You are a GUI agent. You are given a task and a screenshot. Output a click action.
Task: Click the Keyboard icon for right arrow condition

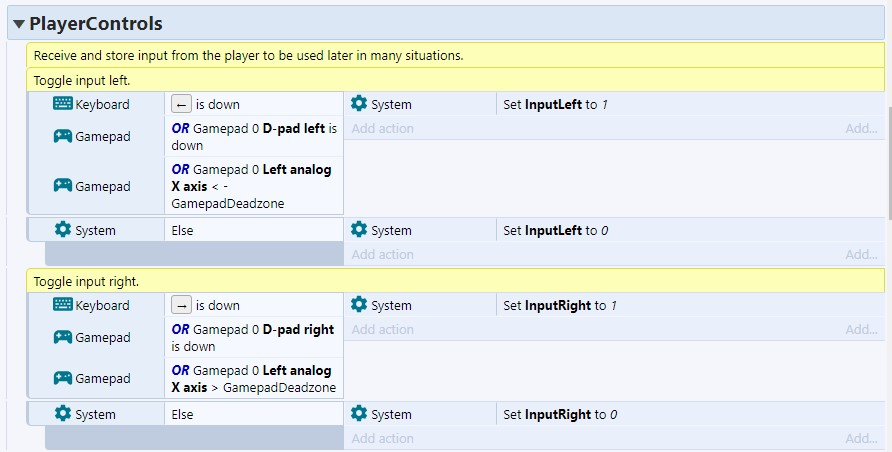[x=63, y=304]
